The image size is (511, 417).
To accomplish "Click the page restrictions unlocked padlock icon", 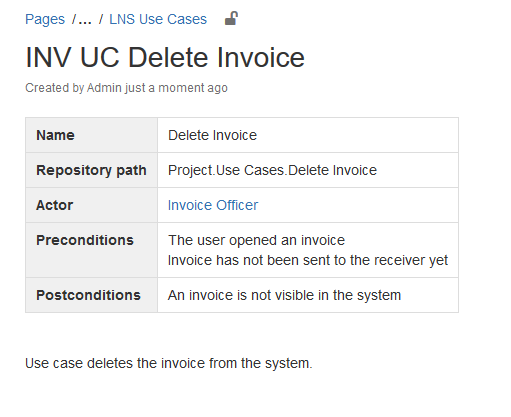I will 231,19.
